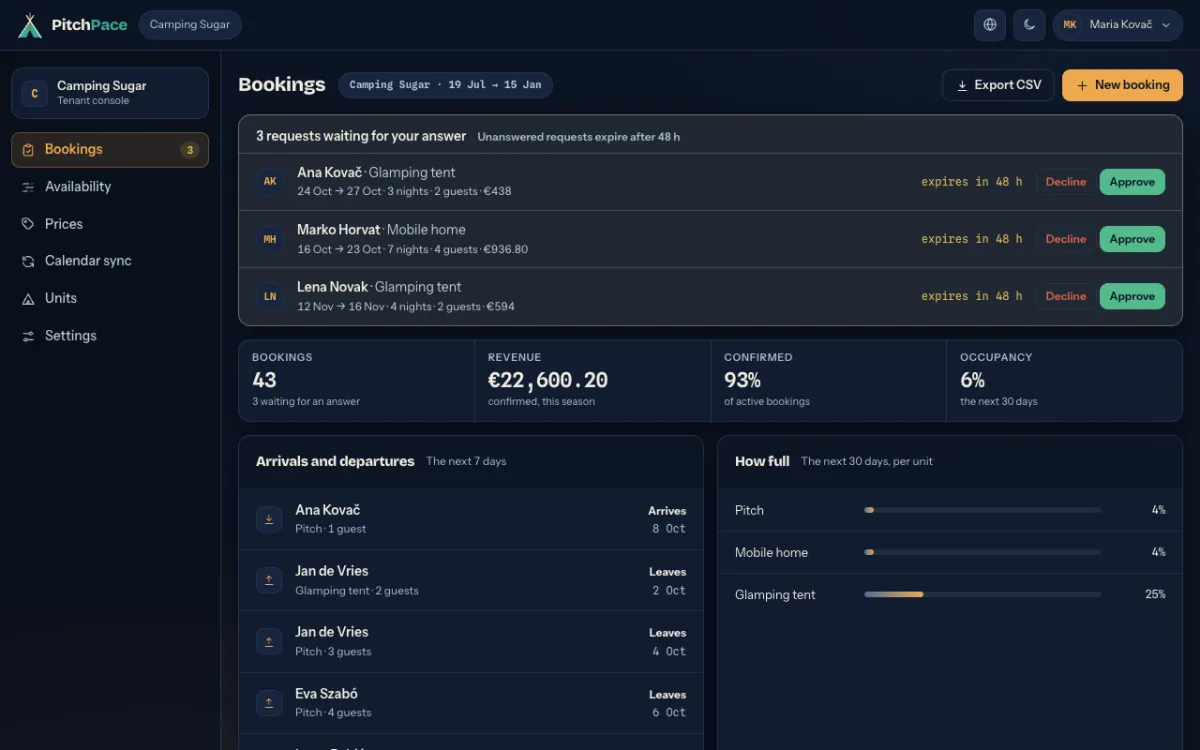Open Ana Kovač arrival on 8 Oct
This screenshot has height=750, width=1200.
471,519
